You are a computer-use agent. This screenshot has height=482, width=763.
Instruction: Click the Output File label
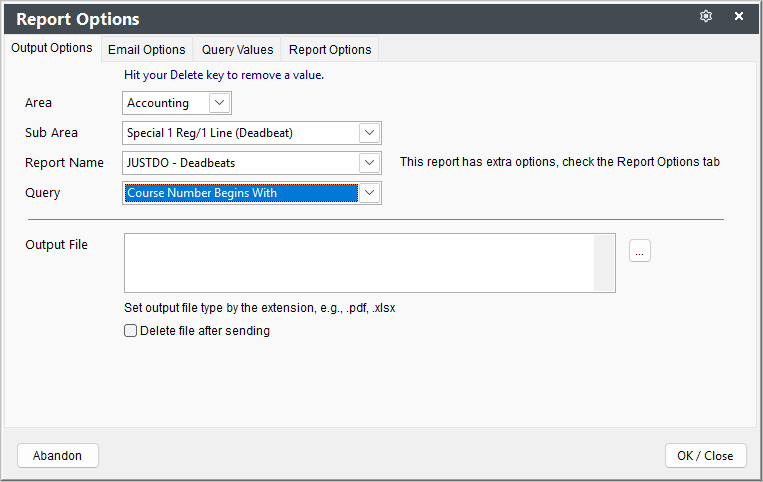pyautogui.click(x=56, y=245)
